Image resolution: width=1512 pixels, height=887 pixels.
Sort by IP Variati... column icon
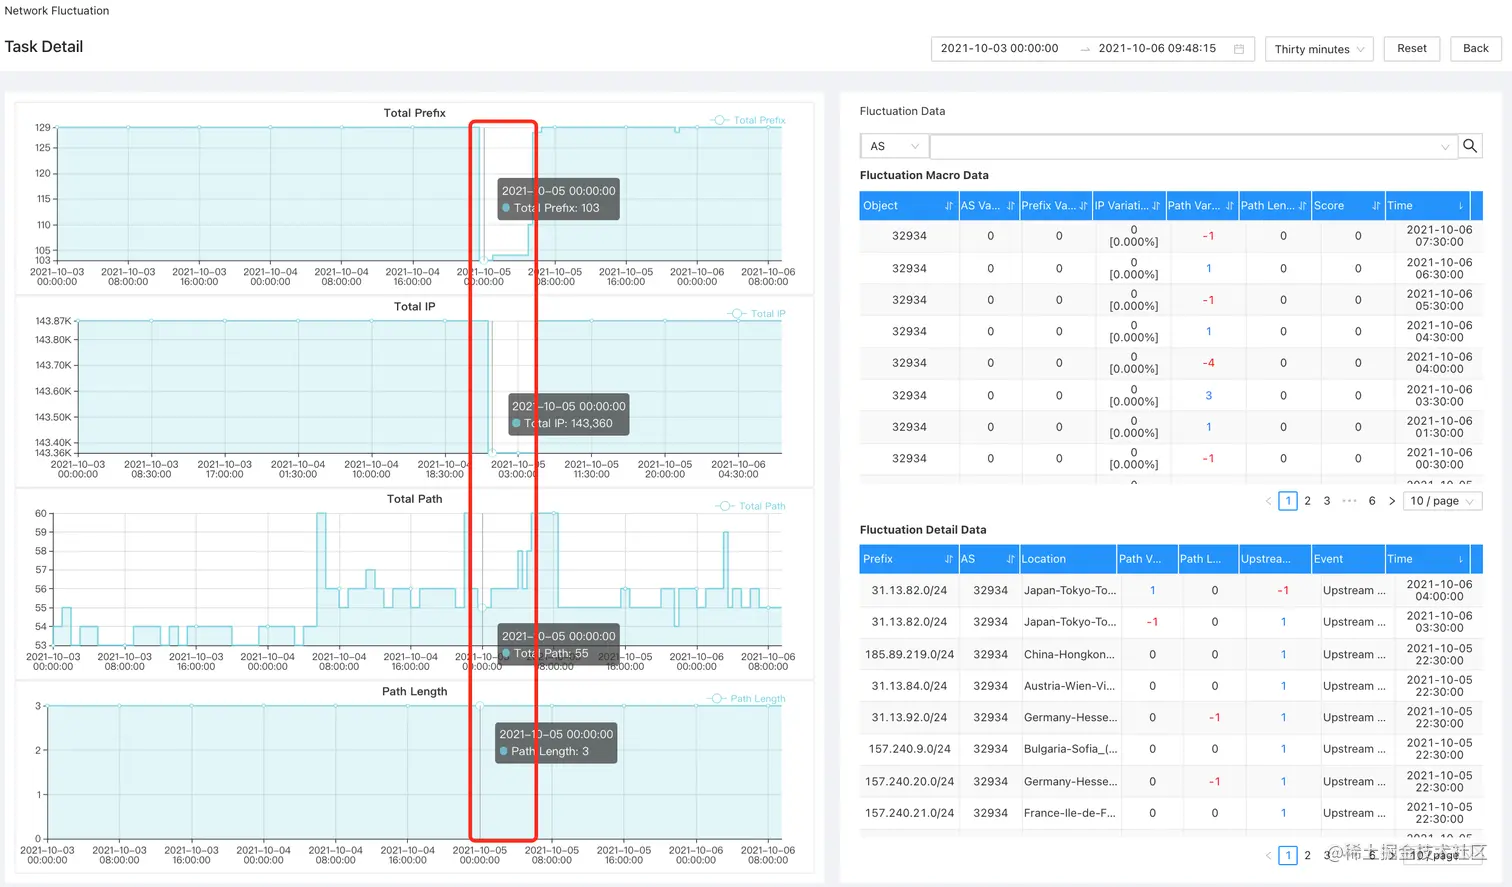1156,206
